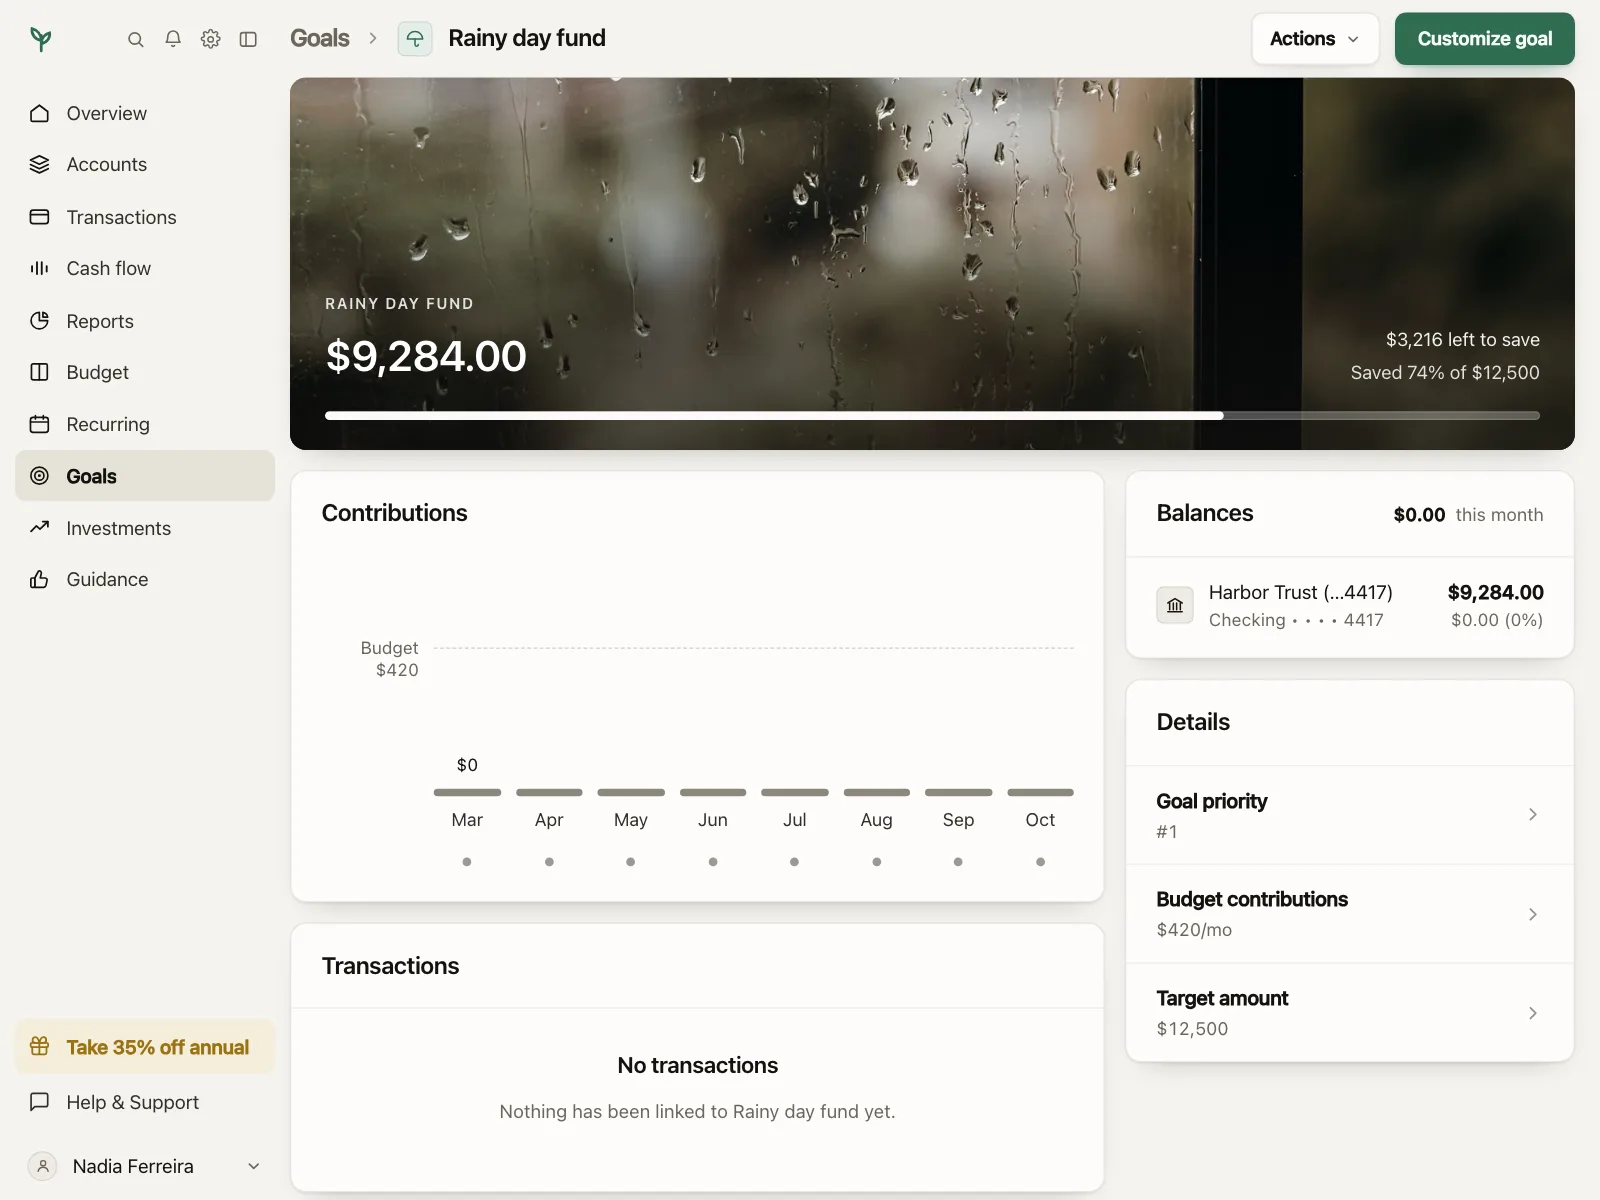This screenshot has height=1200, width=1600.
Task: Click the "Budget $420" chart label
Action: [x=390, y=659]
